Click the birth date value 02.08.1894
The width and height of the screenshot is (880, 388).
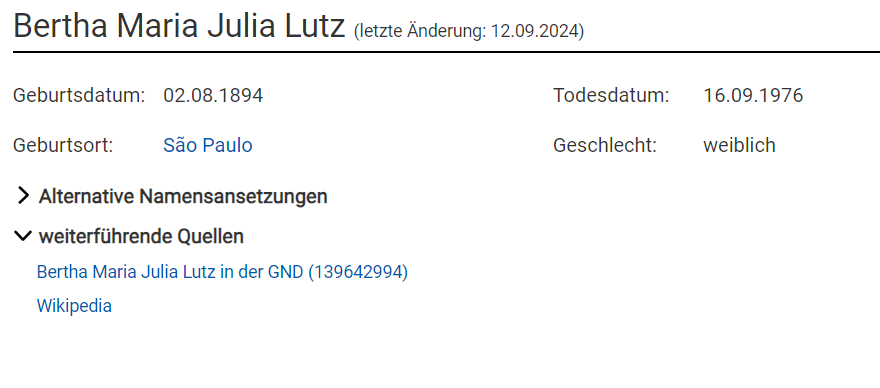pyautogui.click(x=213, y=95)
